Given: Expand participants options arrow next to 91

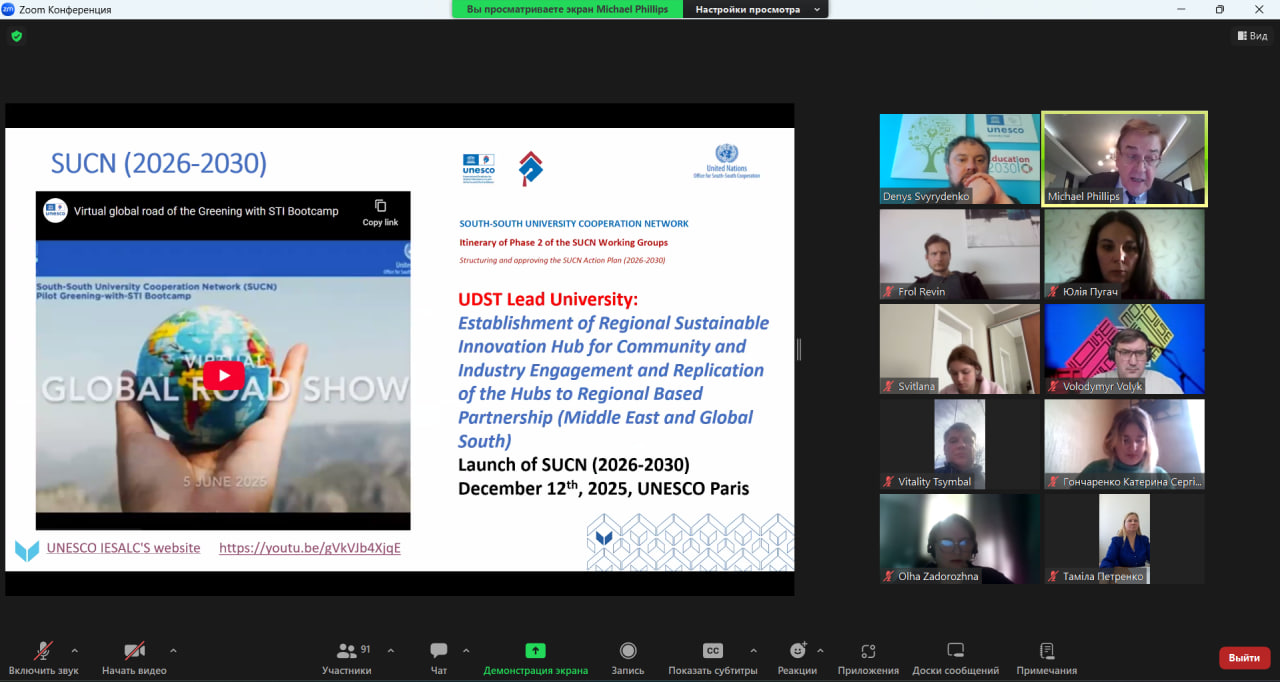Looking at the screenshot, I should 390,650.
